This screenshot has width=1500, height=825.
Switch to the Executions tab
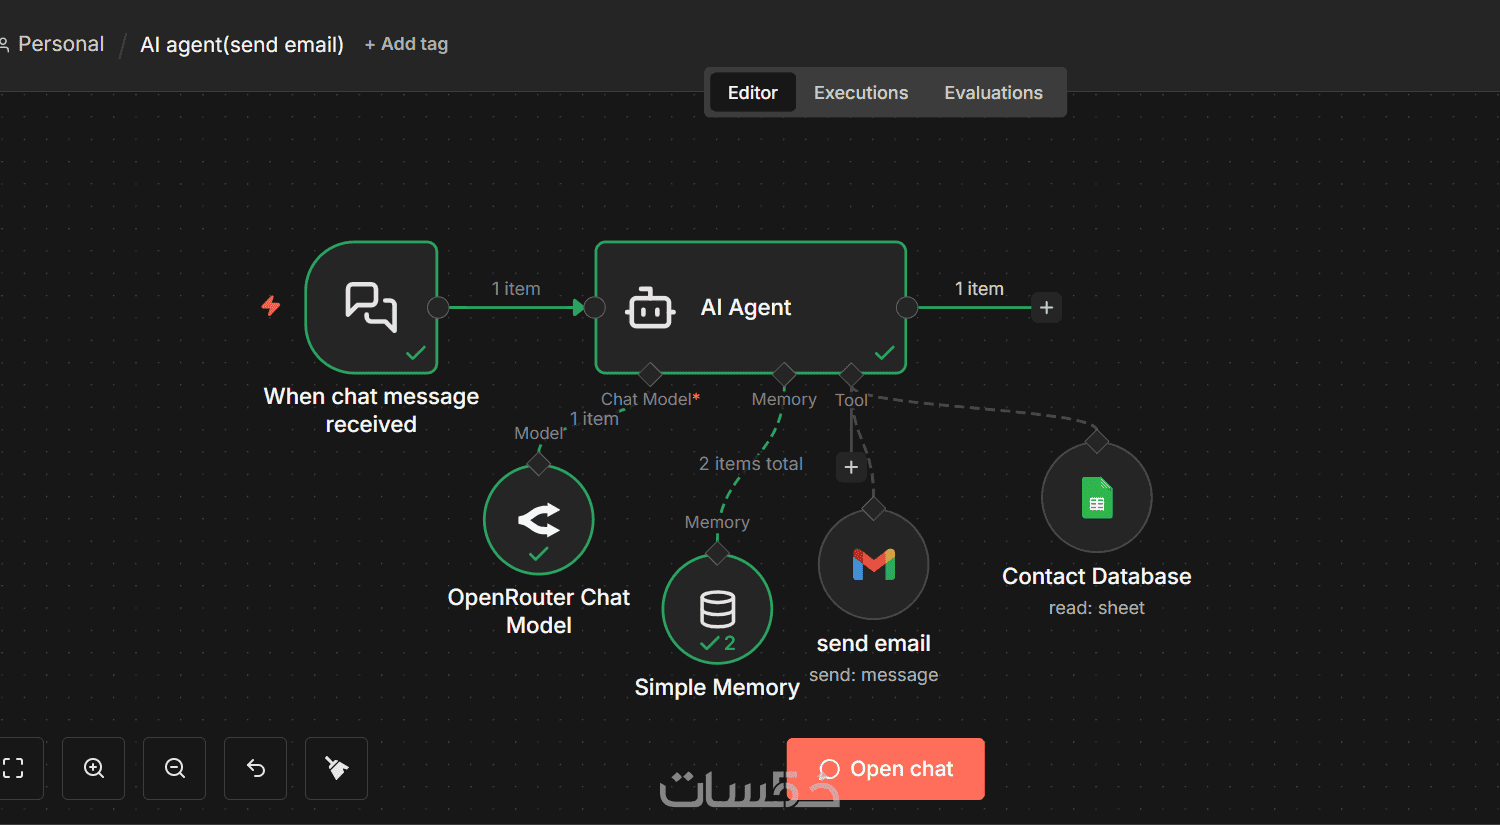point(861,93)
